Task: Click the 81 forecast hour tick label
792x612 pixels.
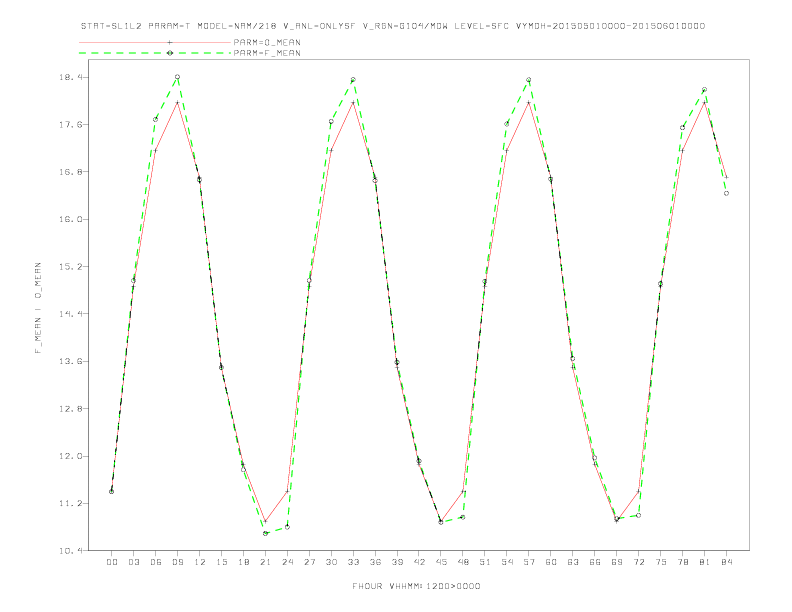Action: [705, 562]
